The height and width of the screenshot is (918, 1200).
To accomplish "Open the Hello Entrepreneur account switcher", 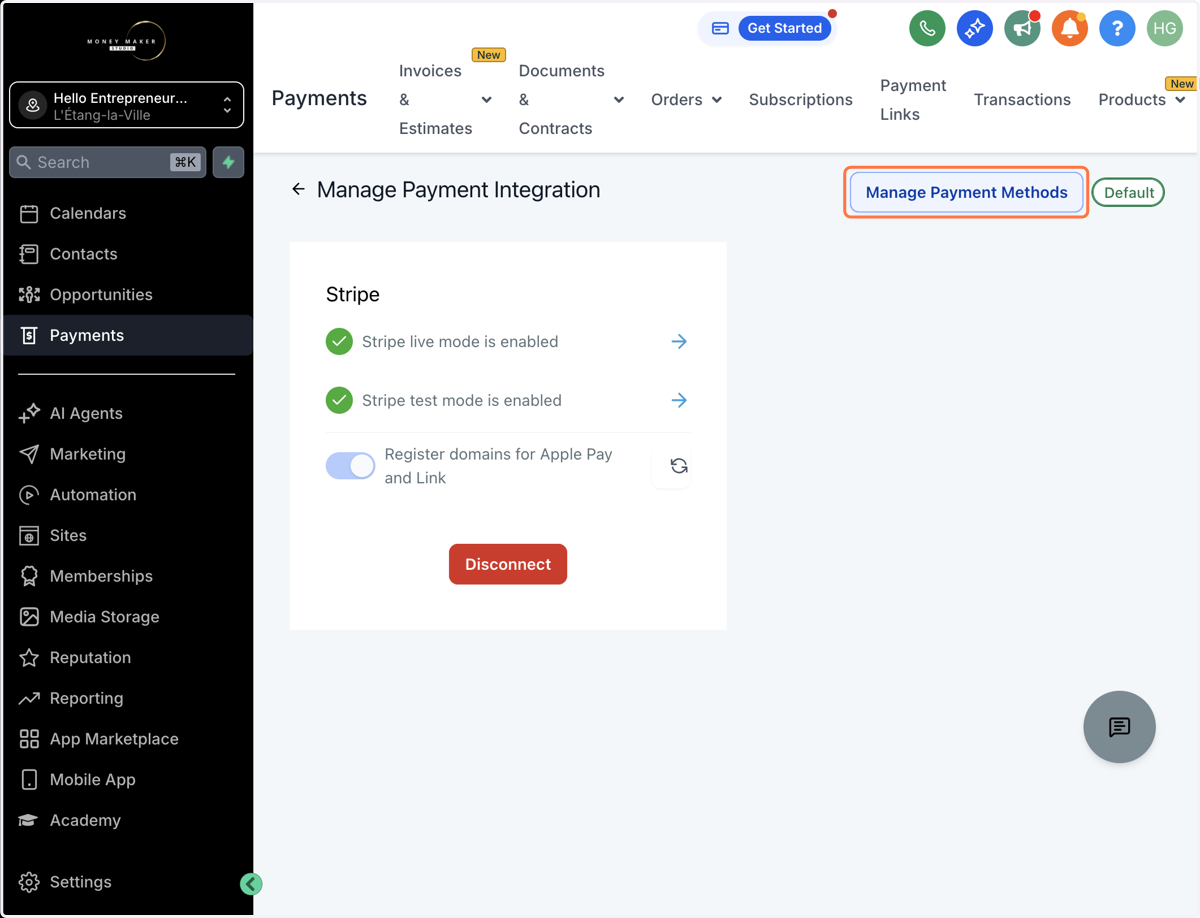I will coord(127,105).
